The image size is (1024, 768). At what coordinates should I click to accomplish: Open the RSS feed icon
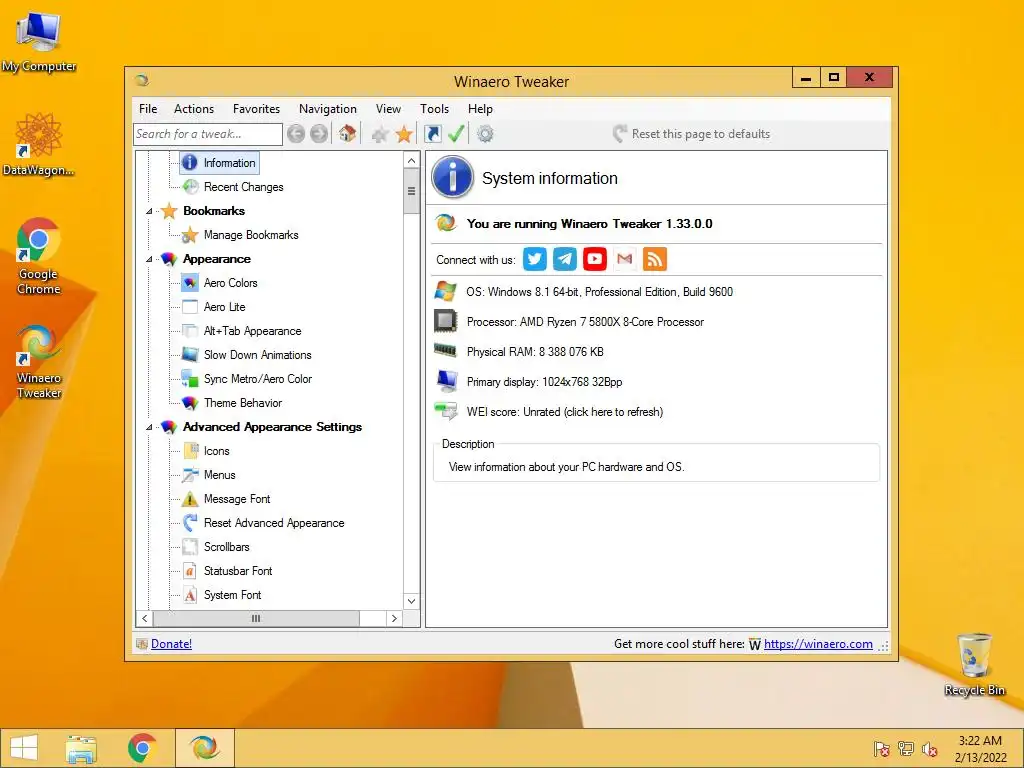point(655,259)
